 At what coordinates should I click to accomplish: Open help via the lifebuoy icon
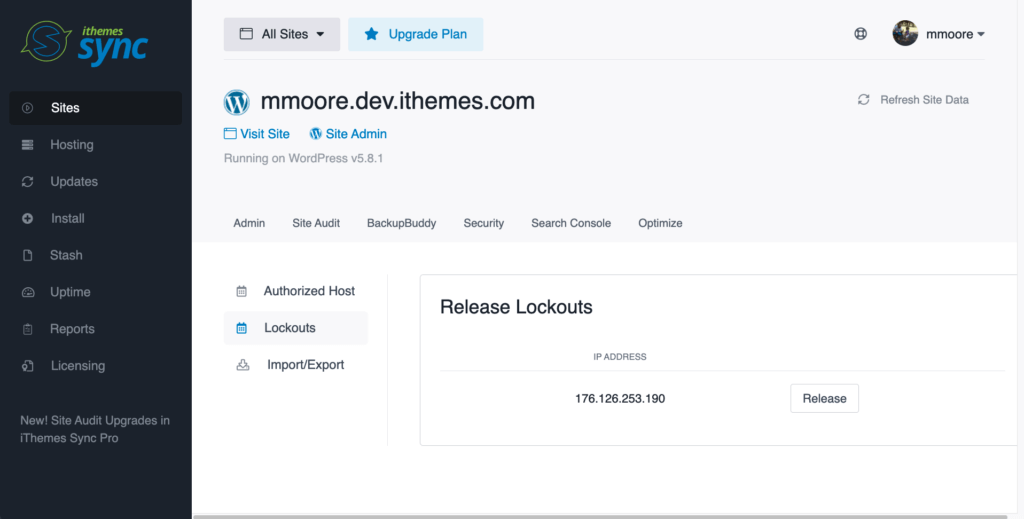click(x=861, y=34)
